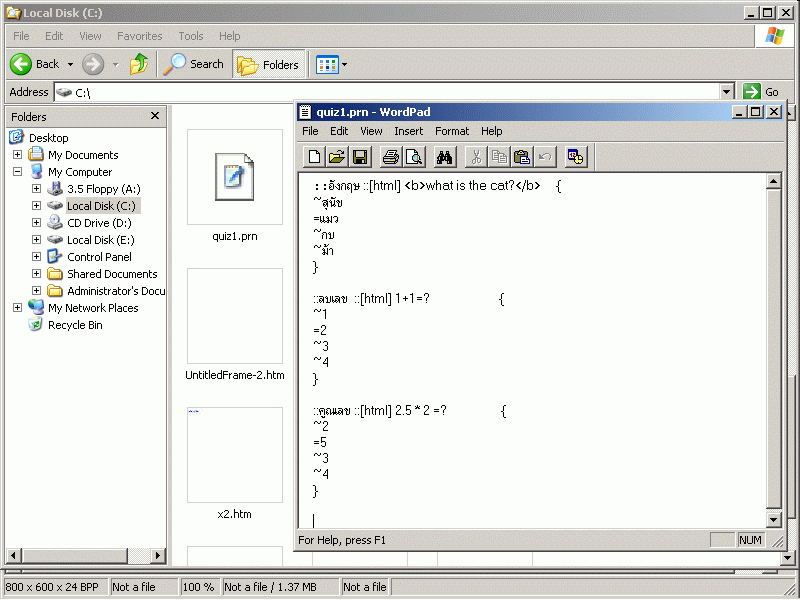Save the document using the floppy disk icon
The width and height of the screenshot is (800, 600).
click(360, 156)
